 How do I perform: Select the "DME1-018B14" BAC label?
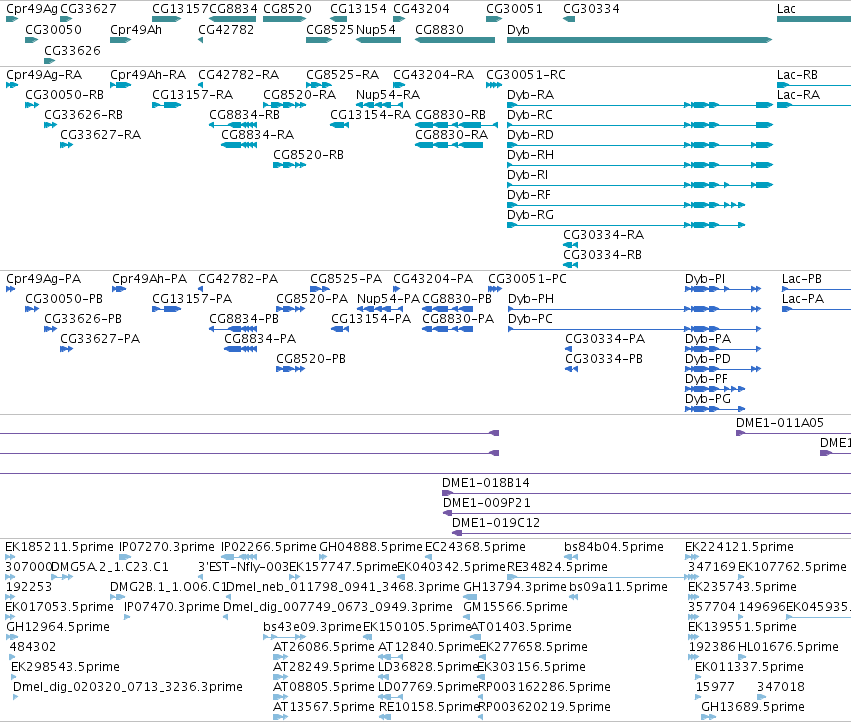click(x=486, y=483)
